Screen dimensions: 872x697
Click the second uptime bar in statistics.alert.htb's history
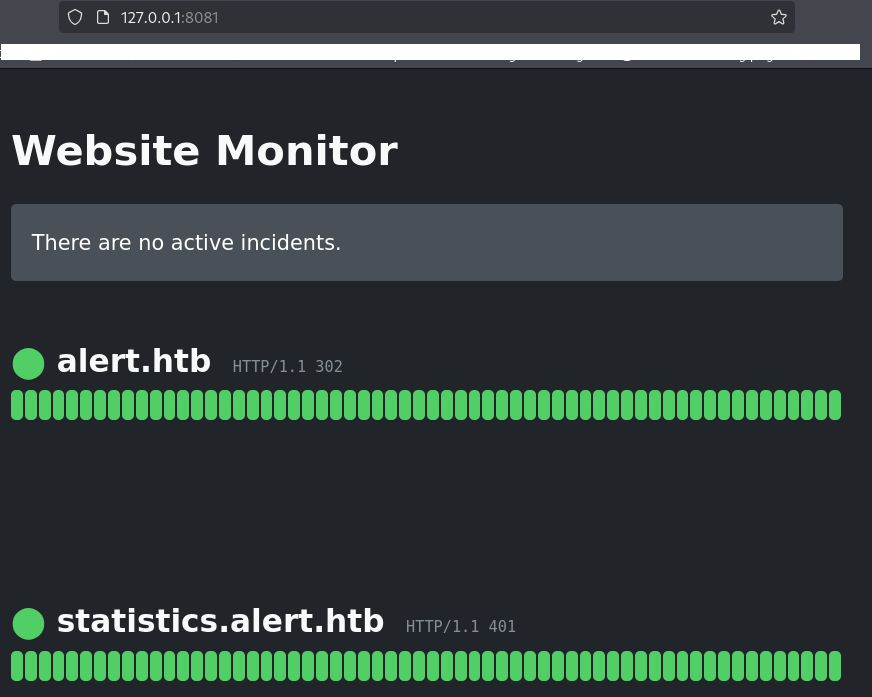(x=31, y=665)
